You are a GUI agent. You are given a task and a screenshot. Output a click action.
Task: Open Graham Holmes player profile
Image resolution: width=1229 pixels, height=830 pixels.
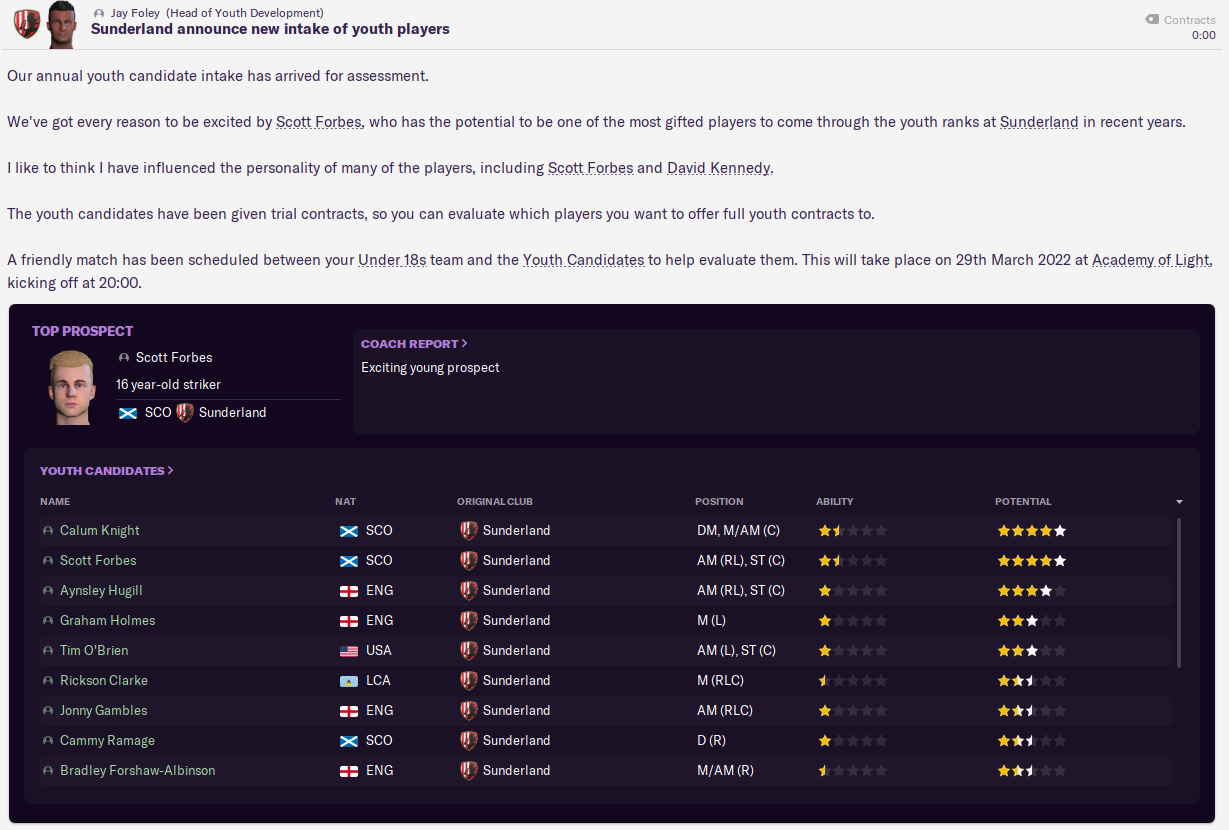108,621
